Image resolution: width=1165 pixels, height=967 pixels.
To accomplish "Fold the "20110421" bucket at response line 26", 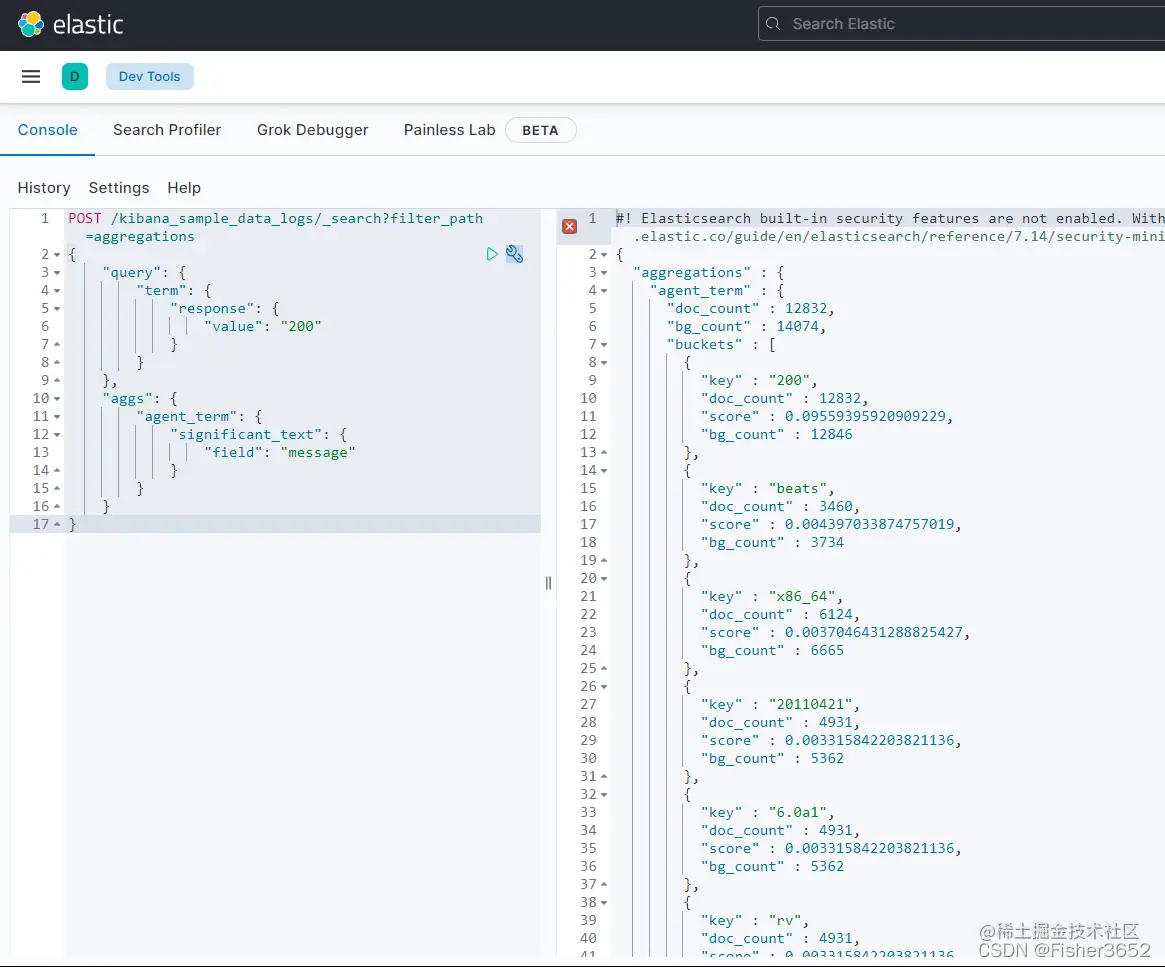I will (604, 687).
